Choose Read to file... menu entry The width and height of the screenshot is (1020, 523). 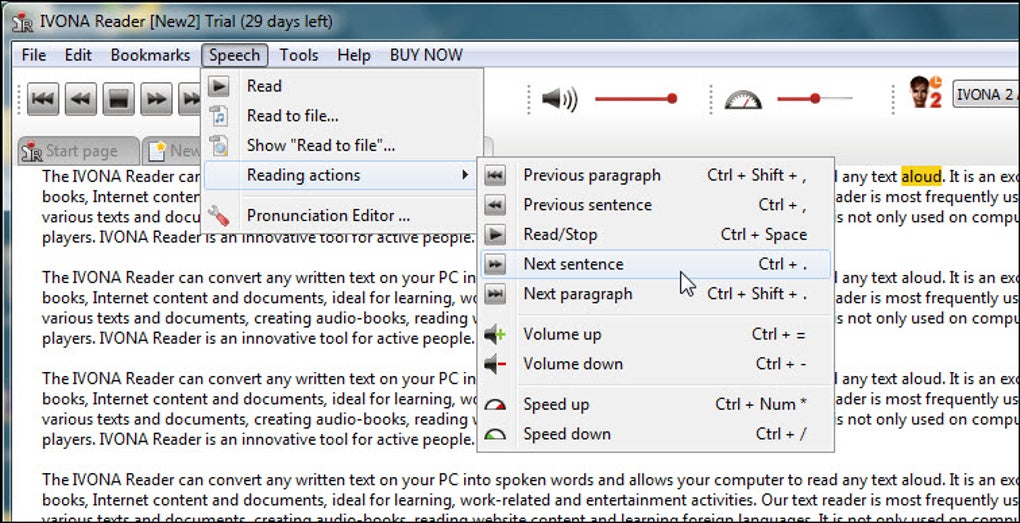(x=343, y=116)
